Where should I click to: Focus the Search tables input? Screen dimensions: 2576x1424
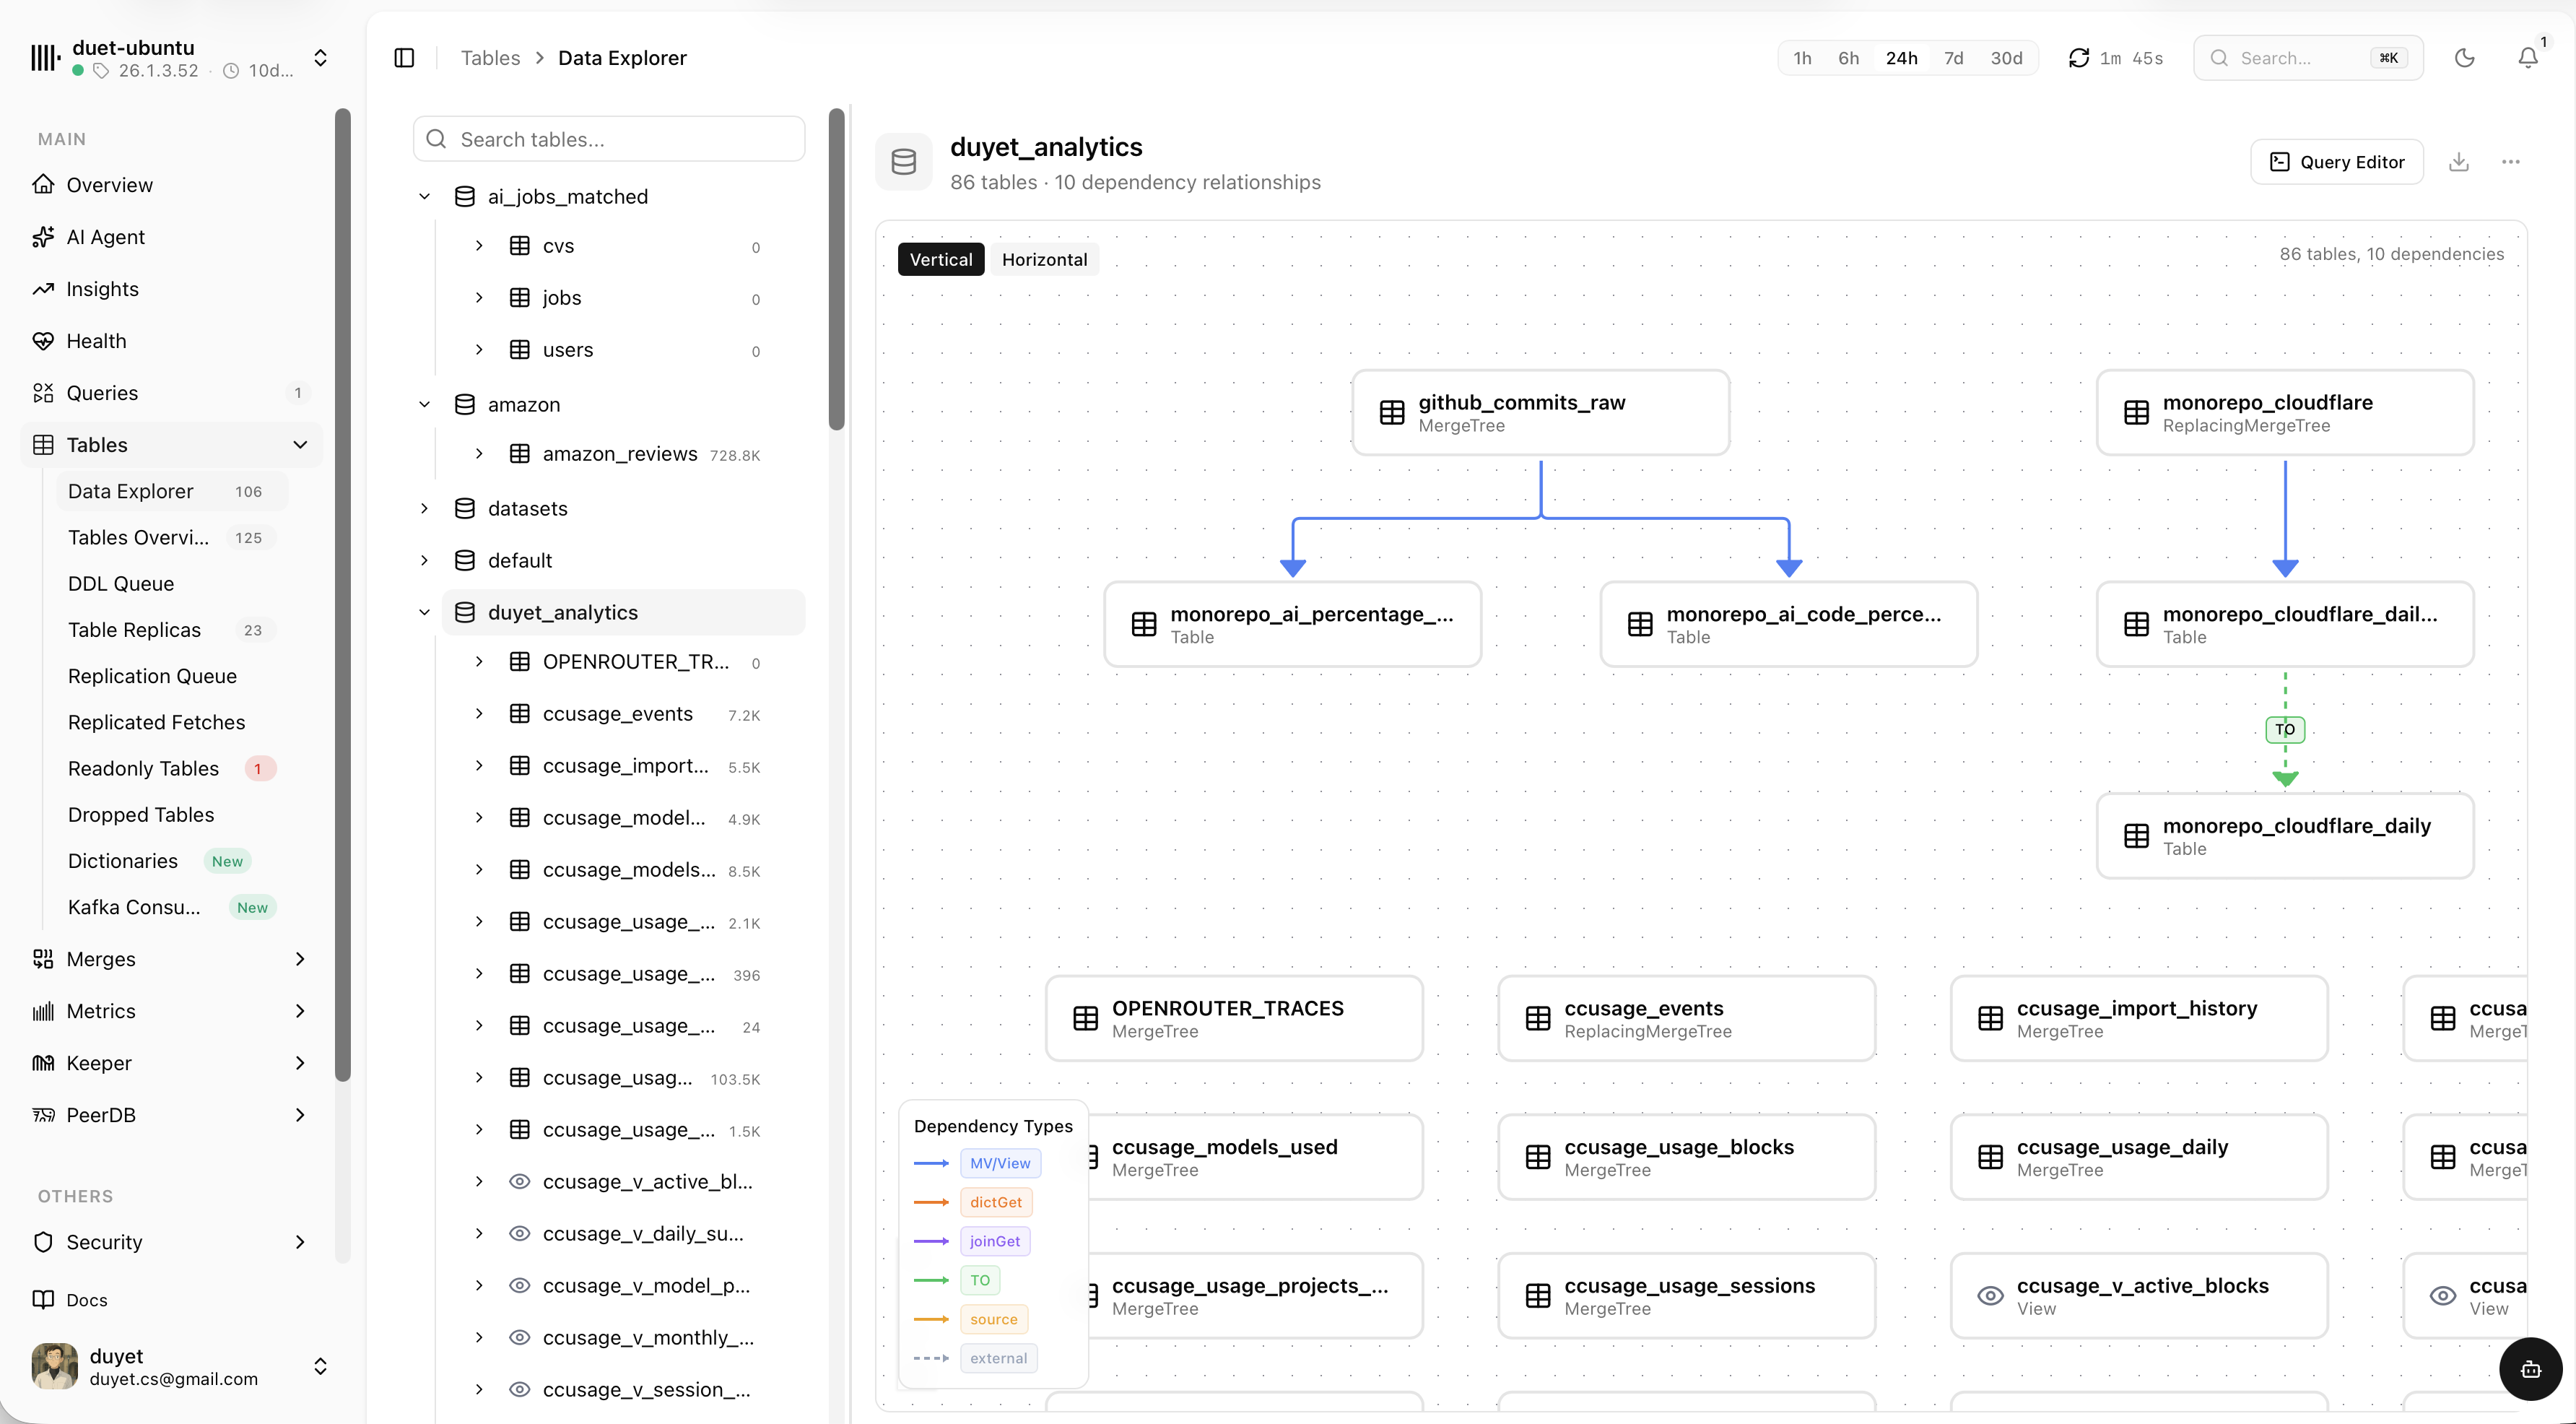[x=609, y=139]
